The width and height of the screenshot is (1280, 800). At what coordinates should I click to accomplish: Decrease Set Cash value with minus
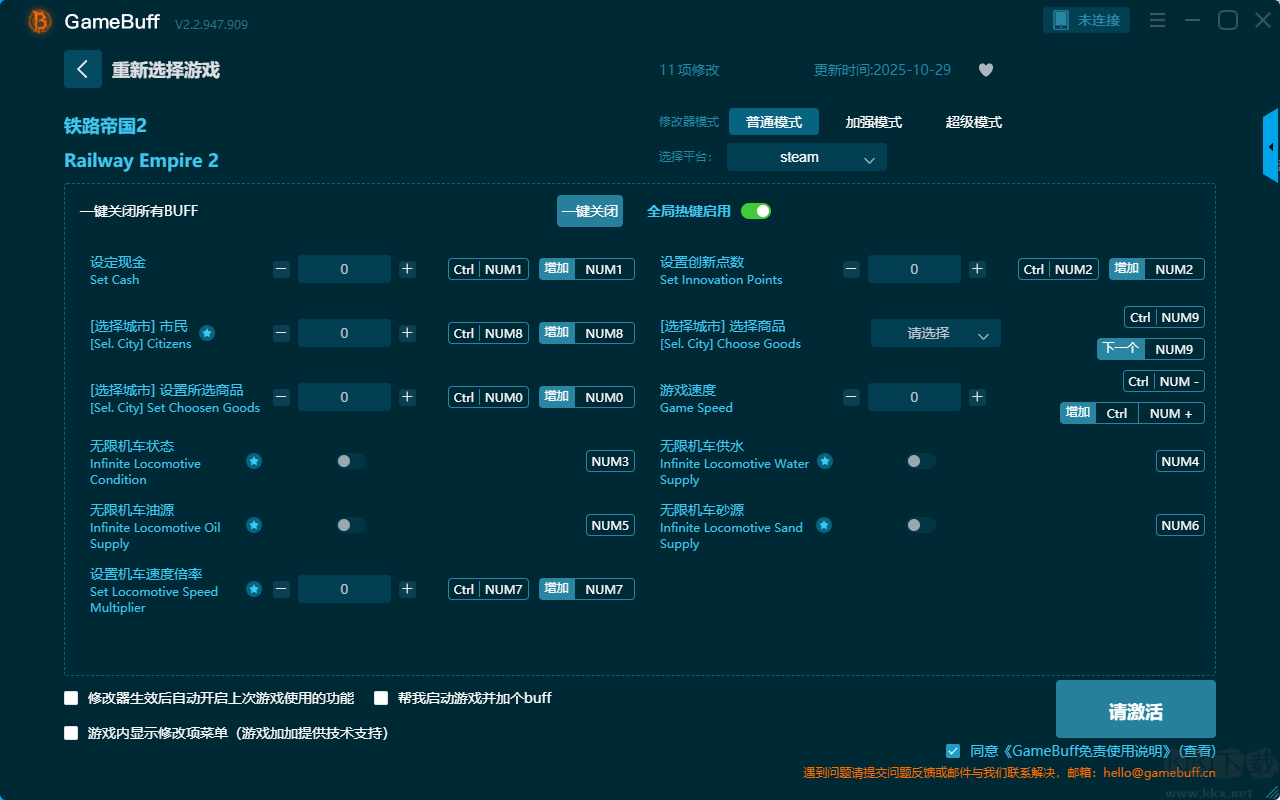tap(282, 269)
